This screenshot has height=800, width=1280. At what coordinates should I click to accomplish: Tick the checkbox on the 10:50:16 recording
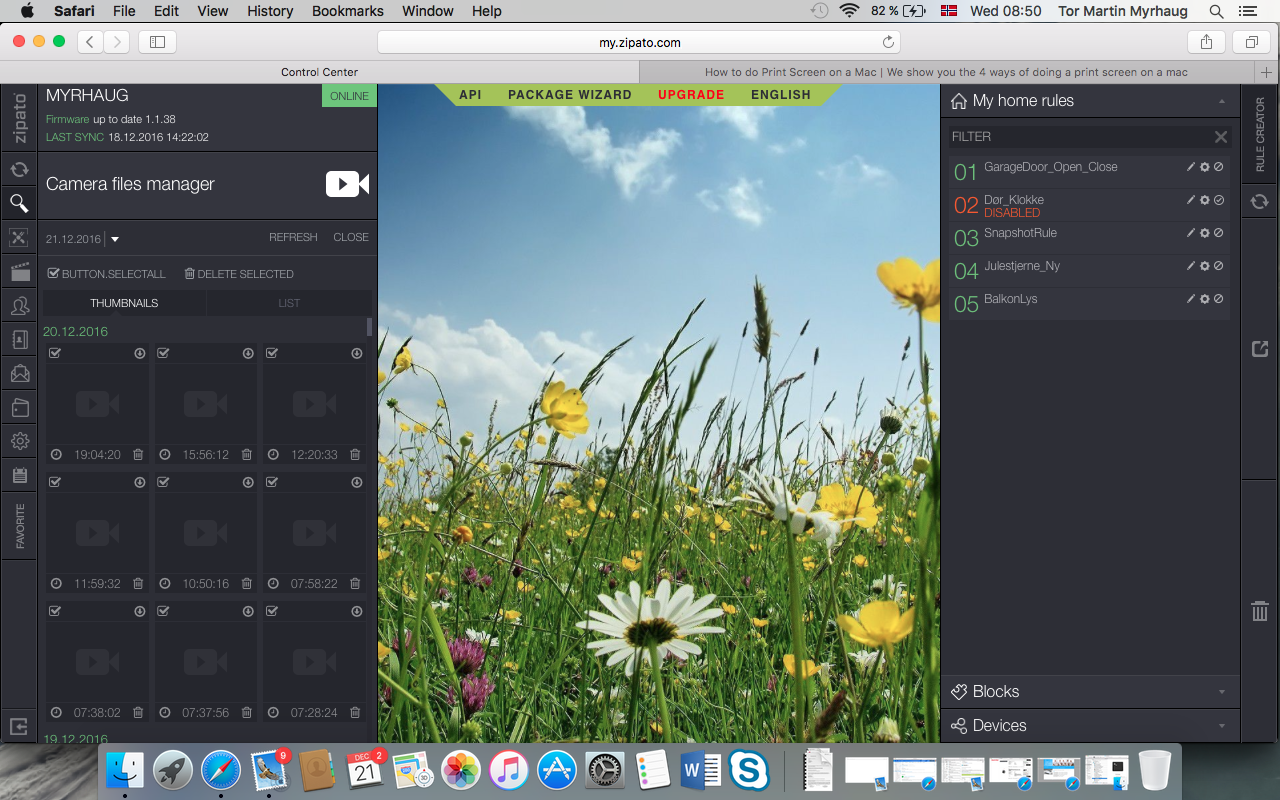coord(163,482)
